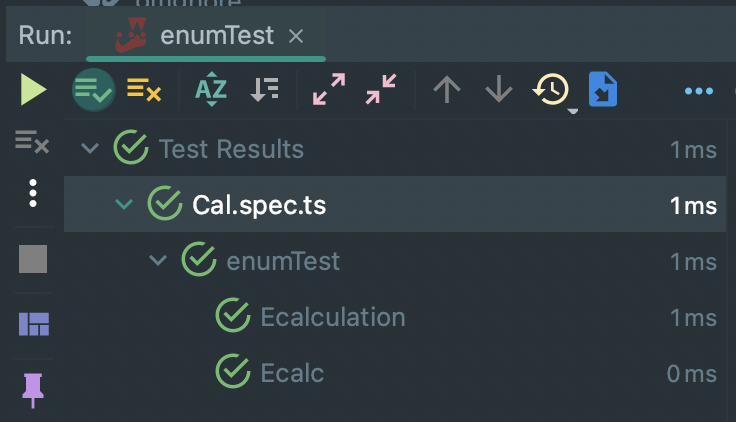
Task: Click the green Run tests play button
Action: (33, 90)
